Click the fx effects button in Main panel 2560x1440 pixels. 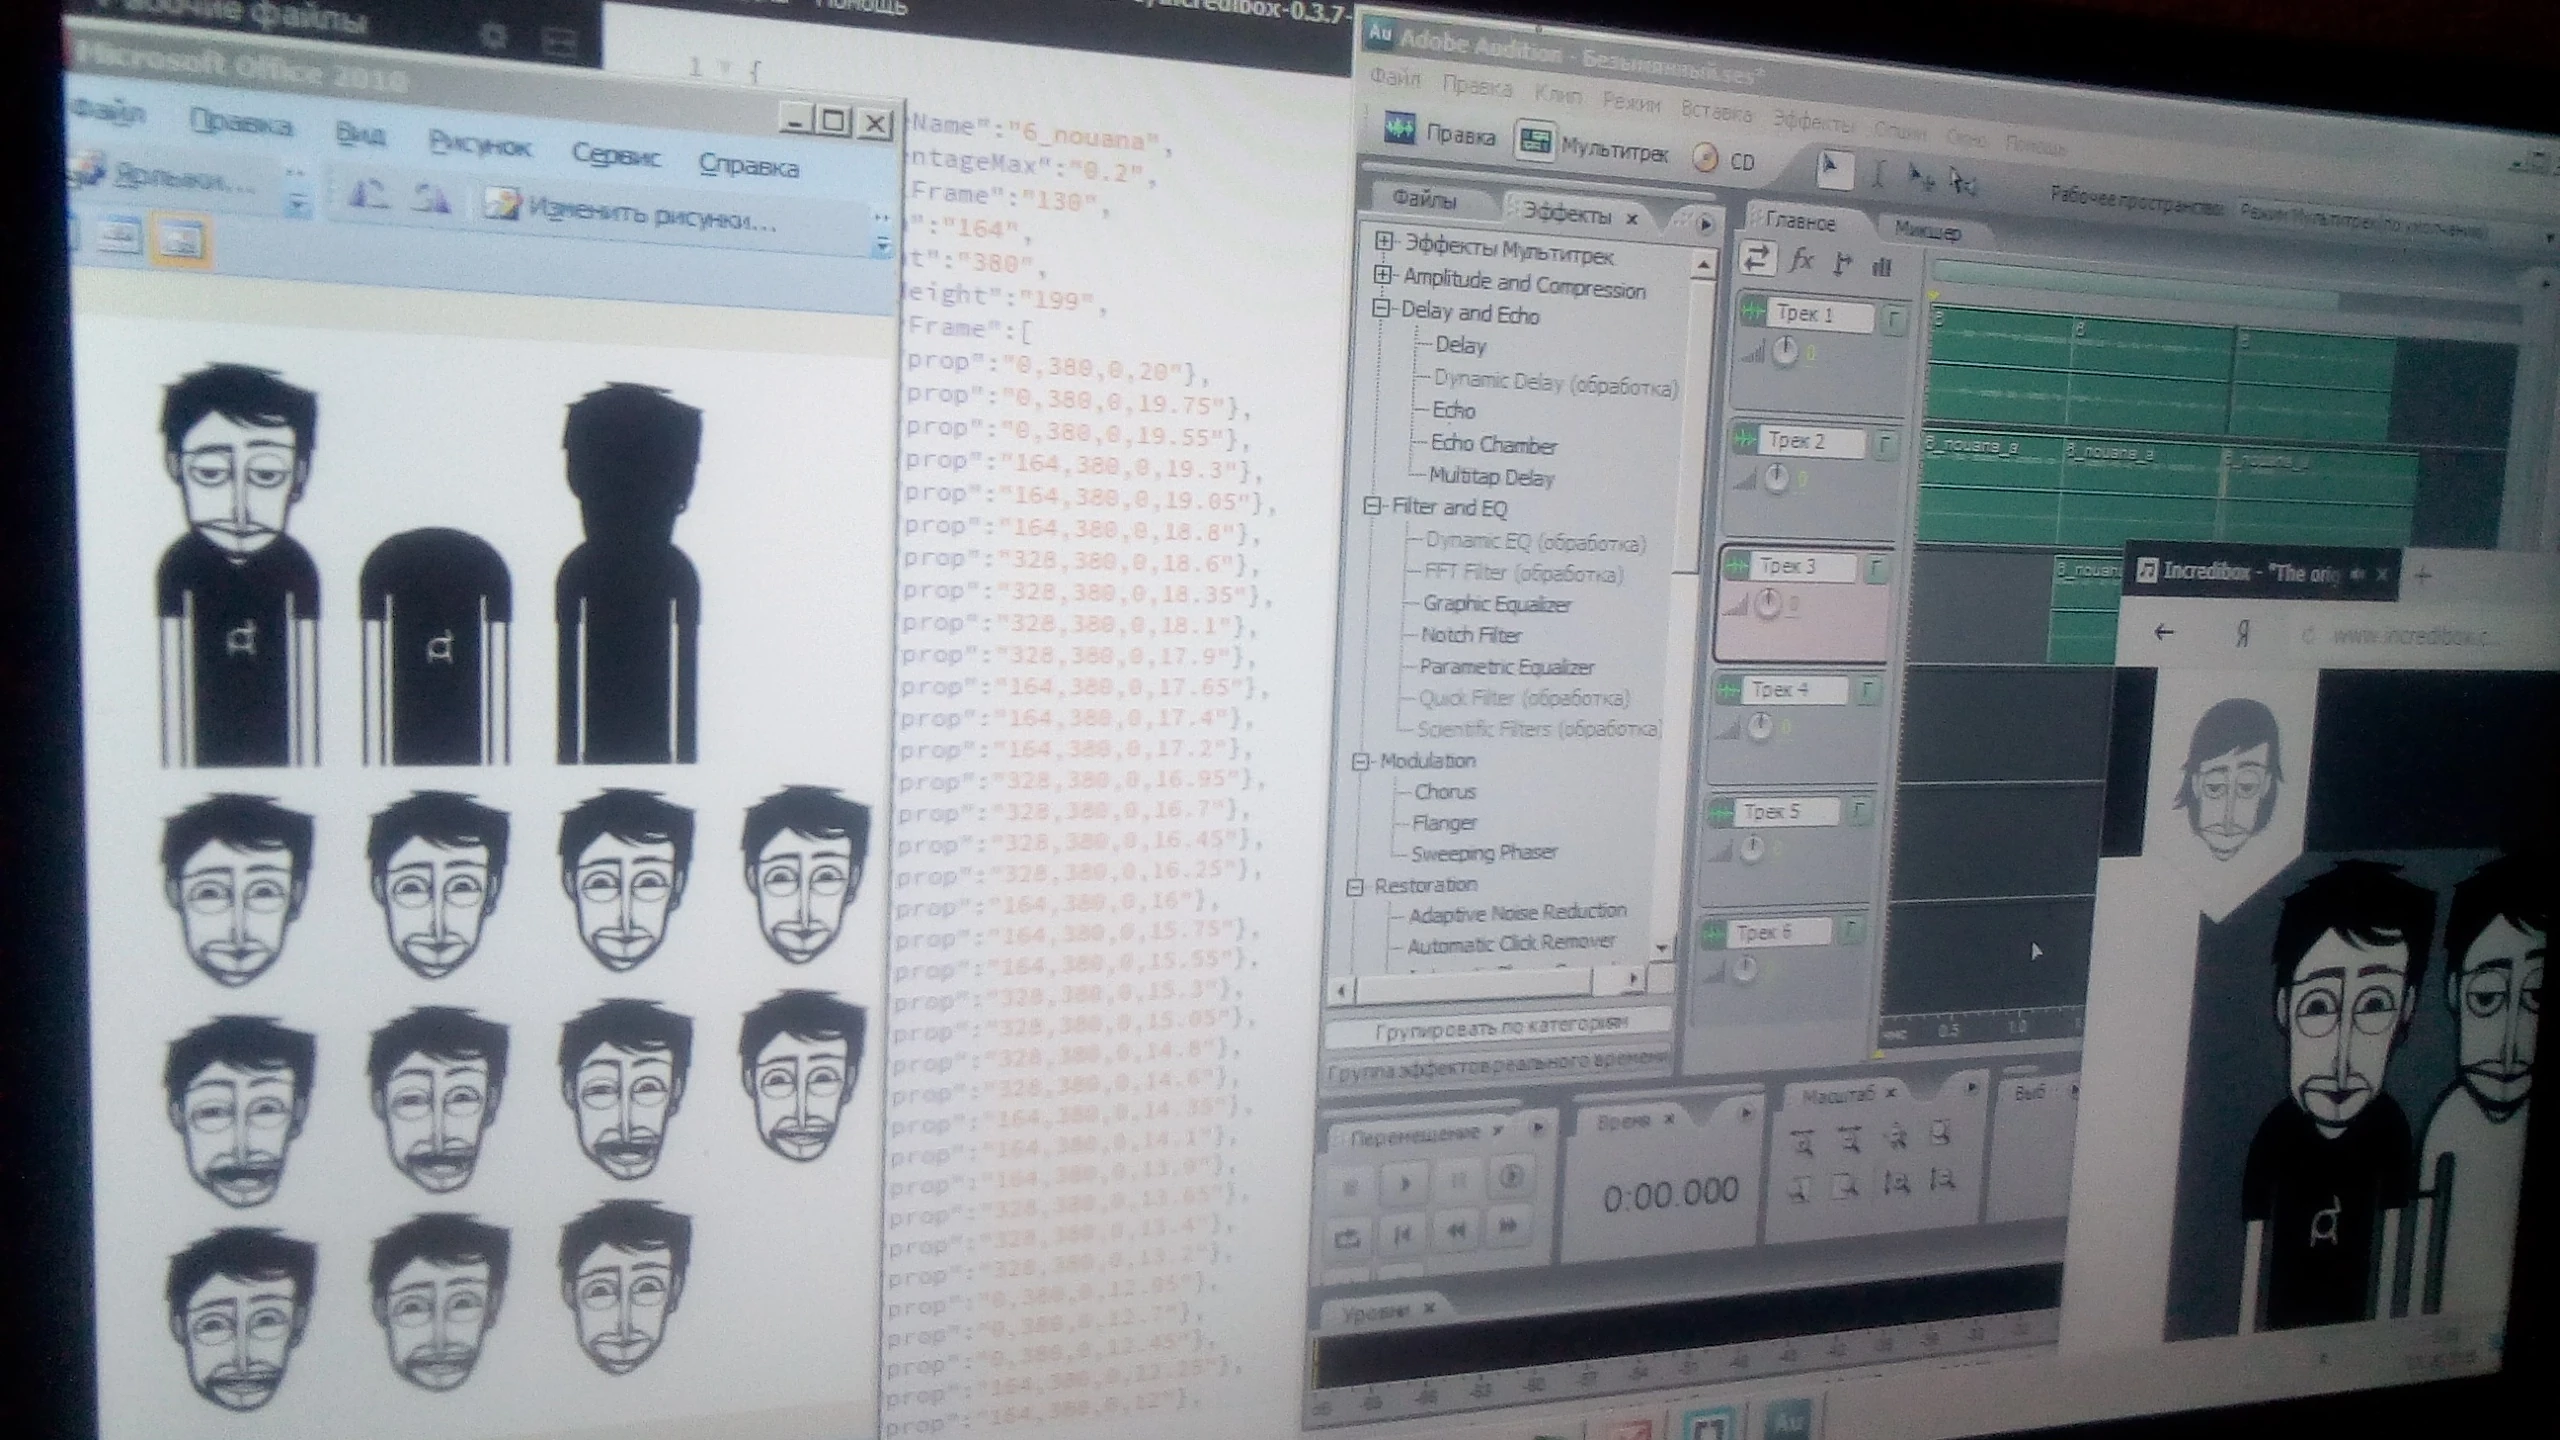[1801, 262]
